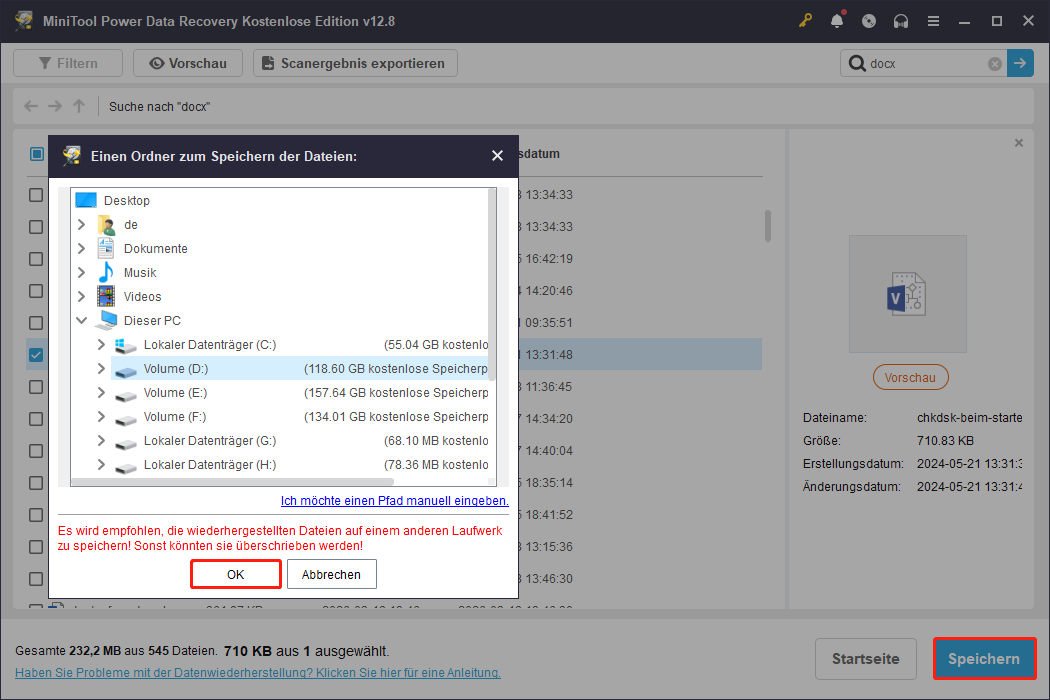The image size is (1050, 700).
Task: Expand the Musik folder
Action: coord(82,273)
